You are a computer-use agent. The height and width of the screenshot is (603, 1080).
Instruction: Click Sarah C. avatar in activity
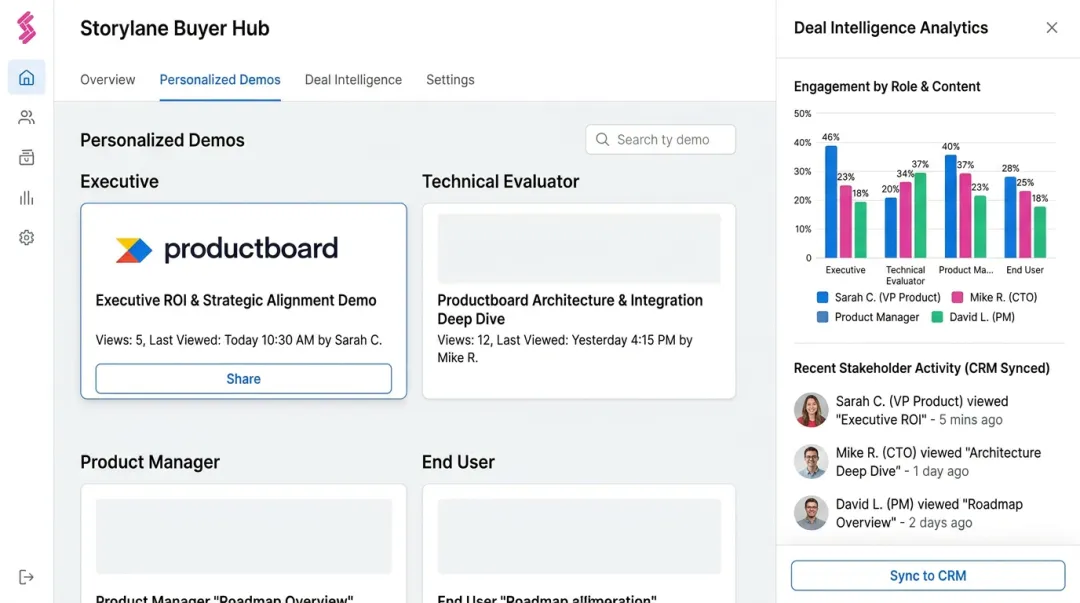pyautogui.click(x=811, y=410)
